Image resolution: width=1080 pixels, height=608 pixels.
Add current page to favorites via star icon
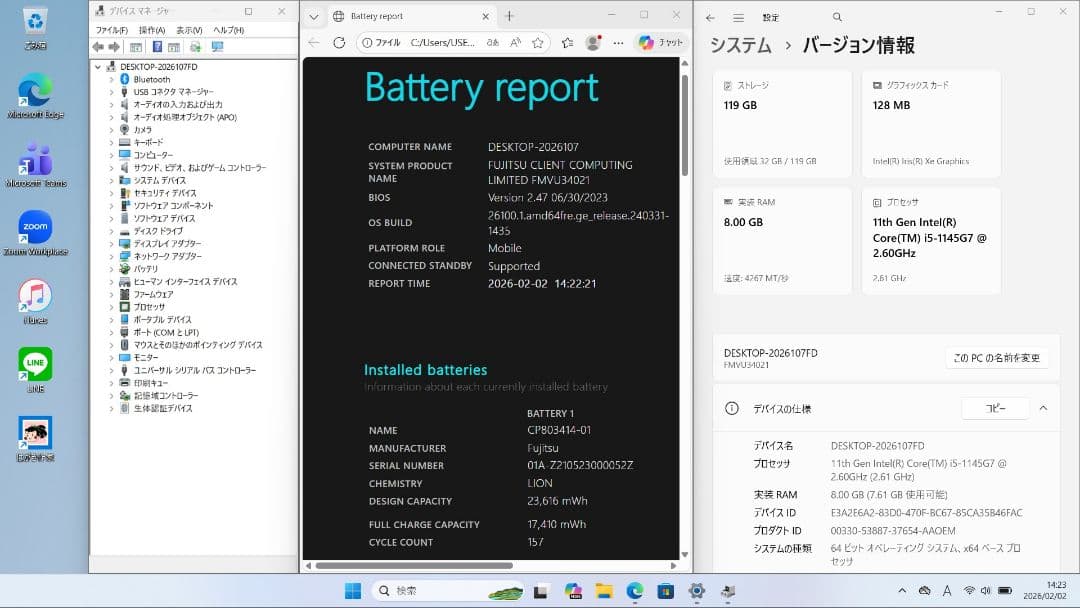[x=537, y=43]
